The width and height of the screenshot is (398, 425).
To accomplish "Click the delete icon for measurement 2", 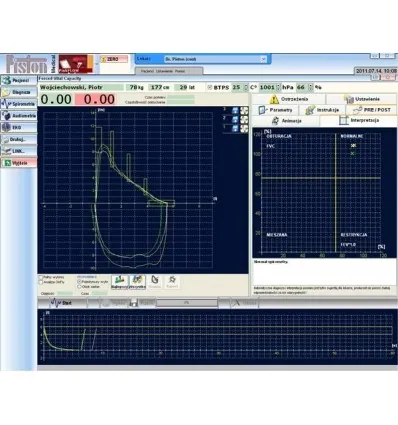I will point(244,119).
